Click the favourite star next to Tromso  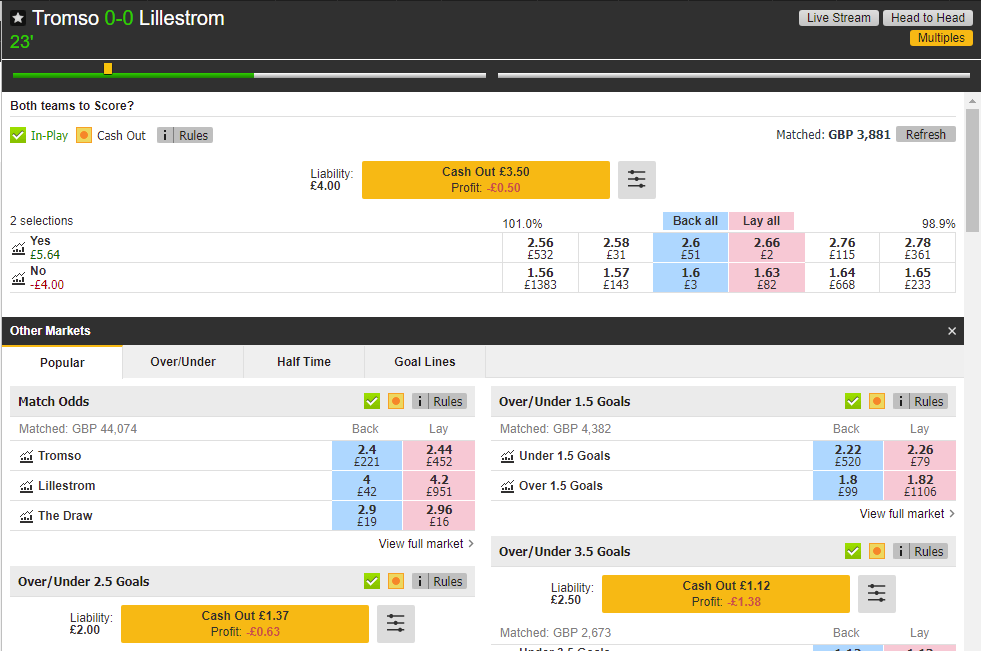click(18, 18)
